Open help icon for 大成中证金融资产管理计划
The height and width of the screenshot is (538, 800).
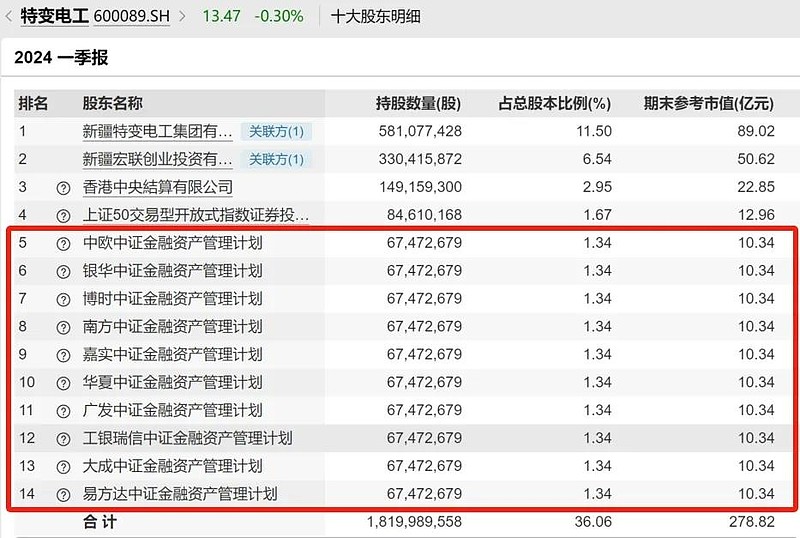coord(63,467)
